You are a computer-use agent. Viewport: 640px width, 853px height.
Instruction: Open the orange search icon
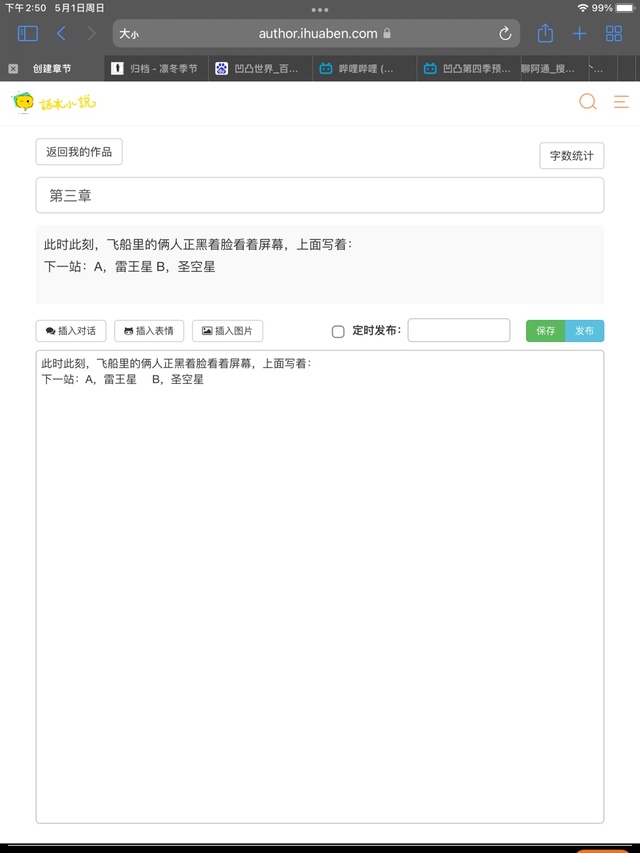pos(588,102)
